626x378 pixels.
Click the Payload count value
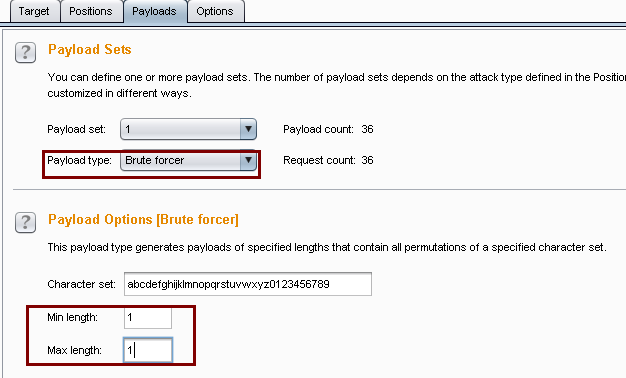click(x=367, y=129)
